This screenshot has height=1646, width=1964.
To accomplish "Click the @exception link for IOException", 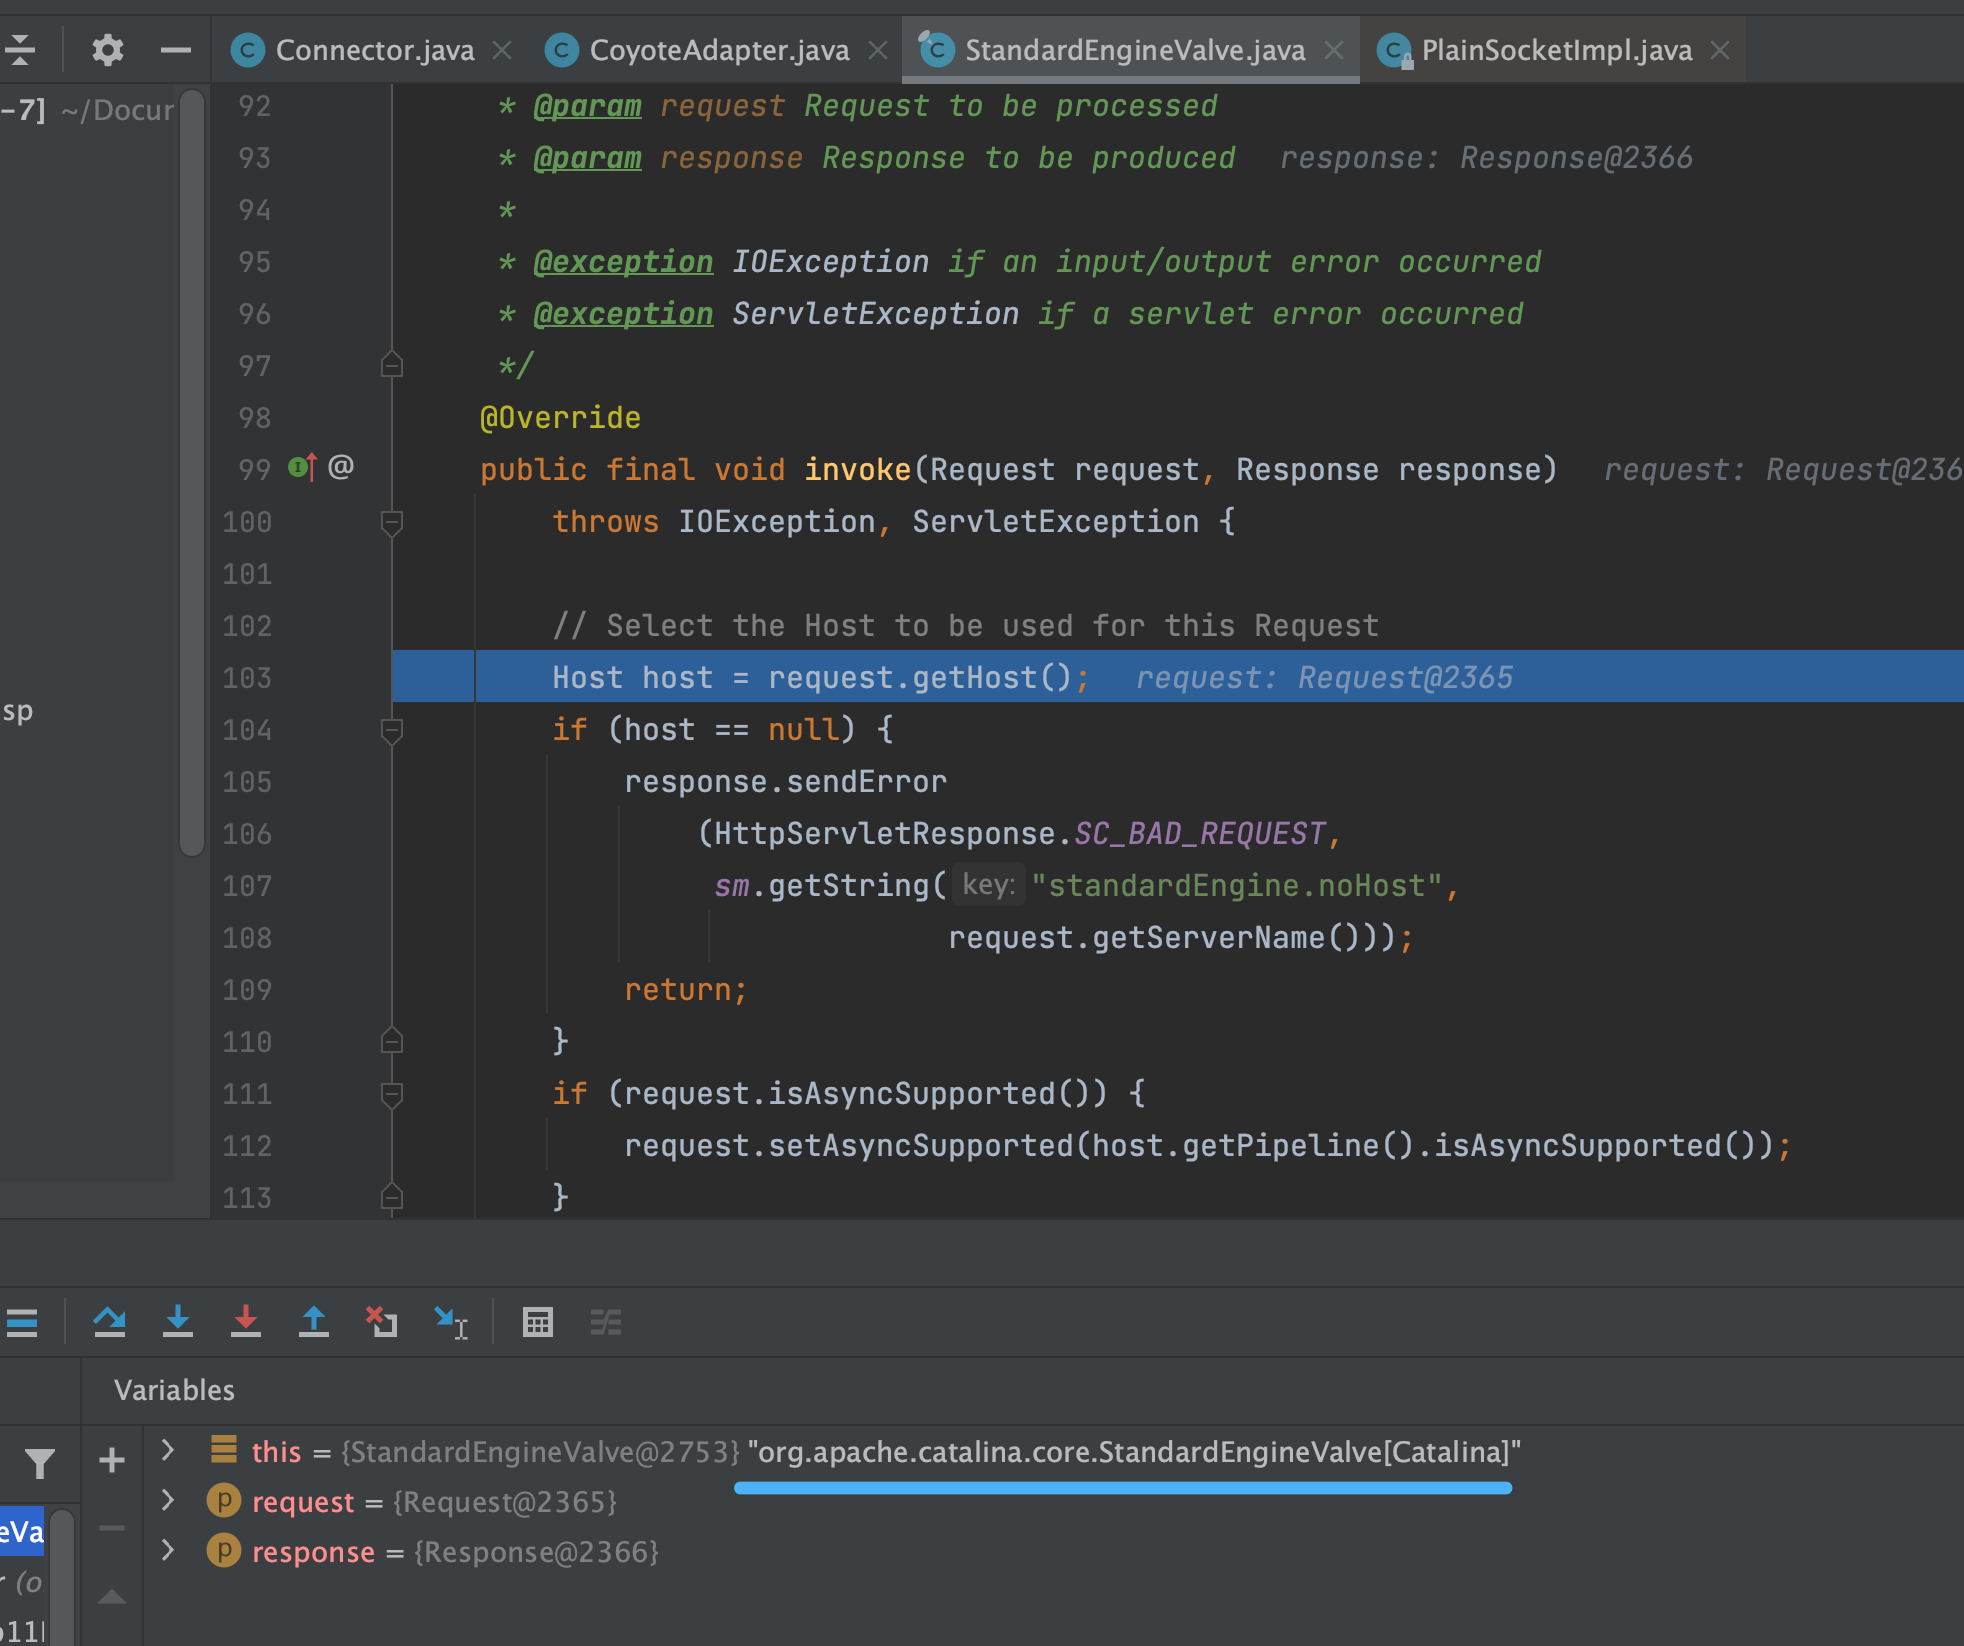I will [x=623, y=262].
